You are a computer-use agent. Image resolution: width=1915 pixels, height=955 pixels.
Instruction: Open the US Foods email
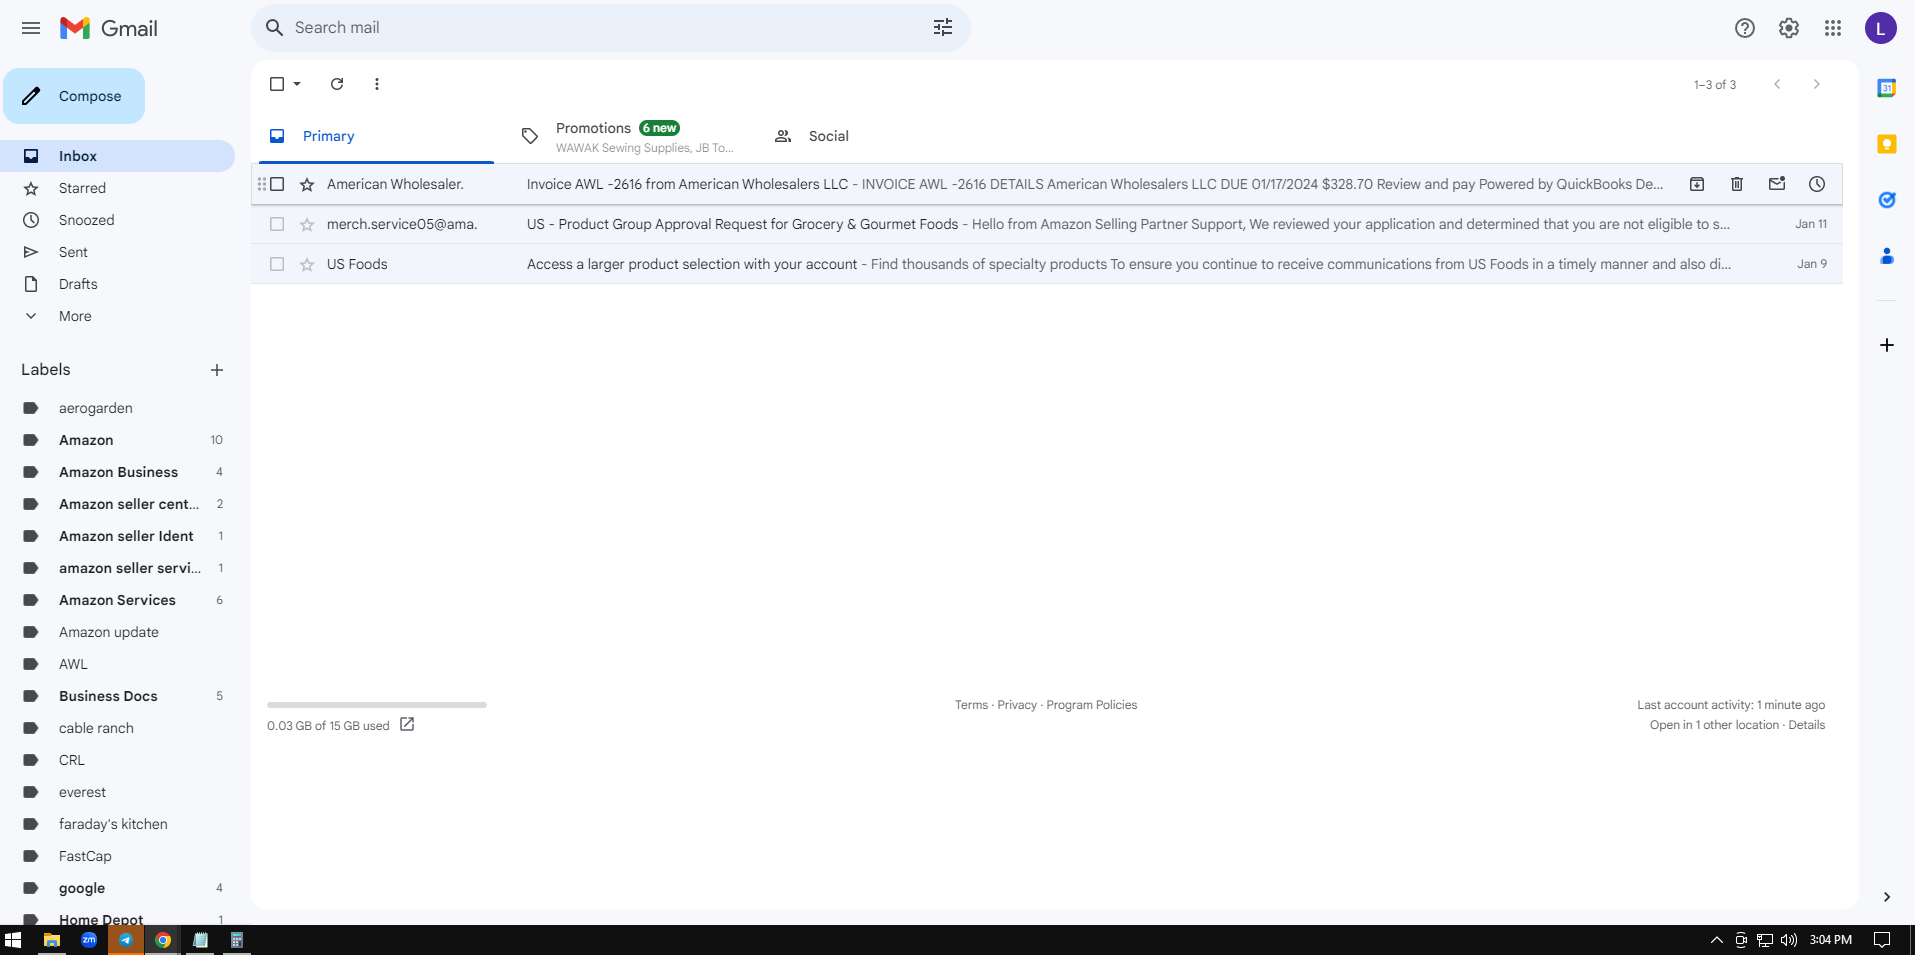tap(1047, 264)
